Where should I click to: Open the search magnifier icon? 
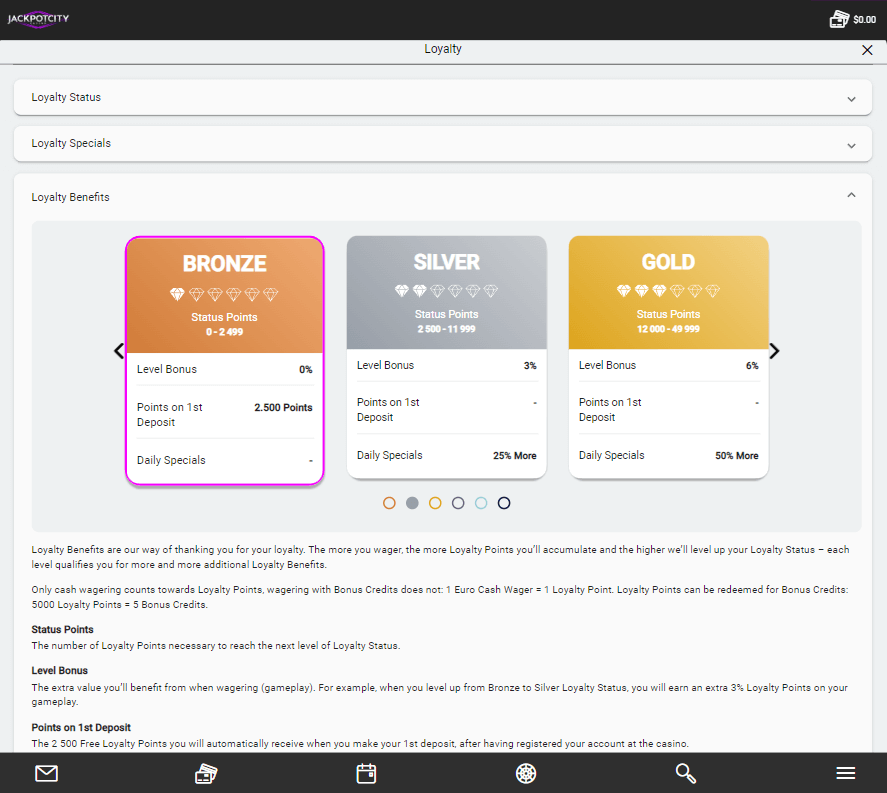[686, 773]
